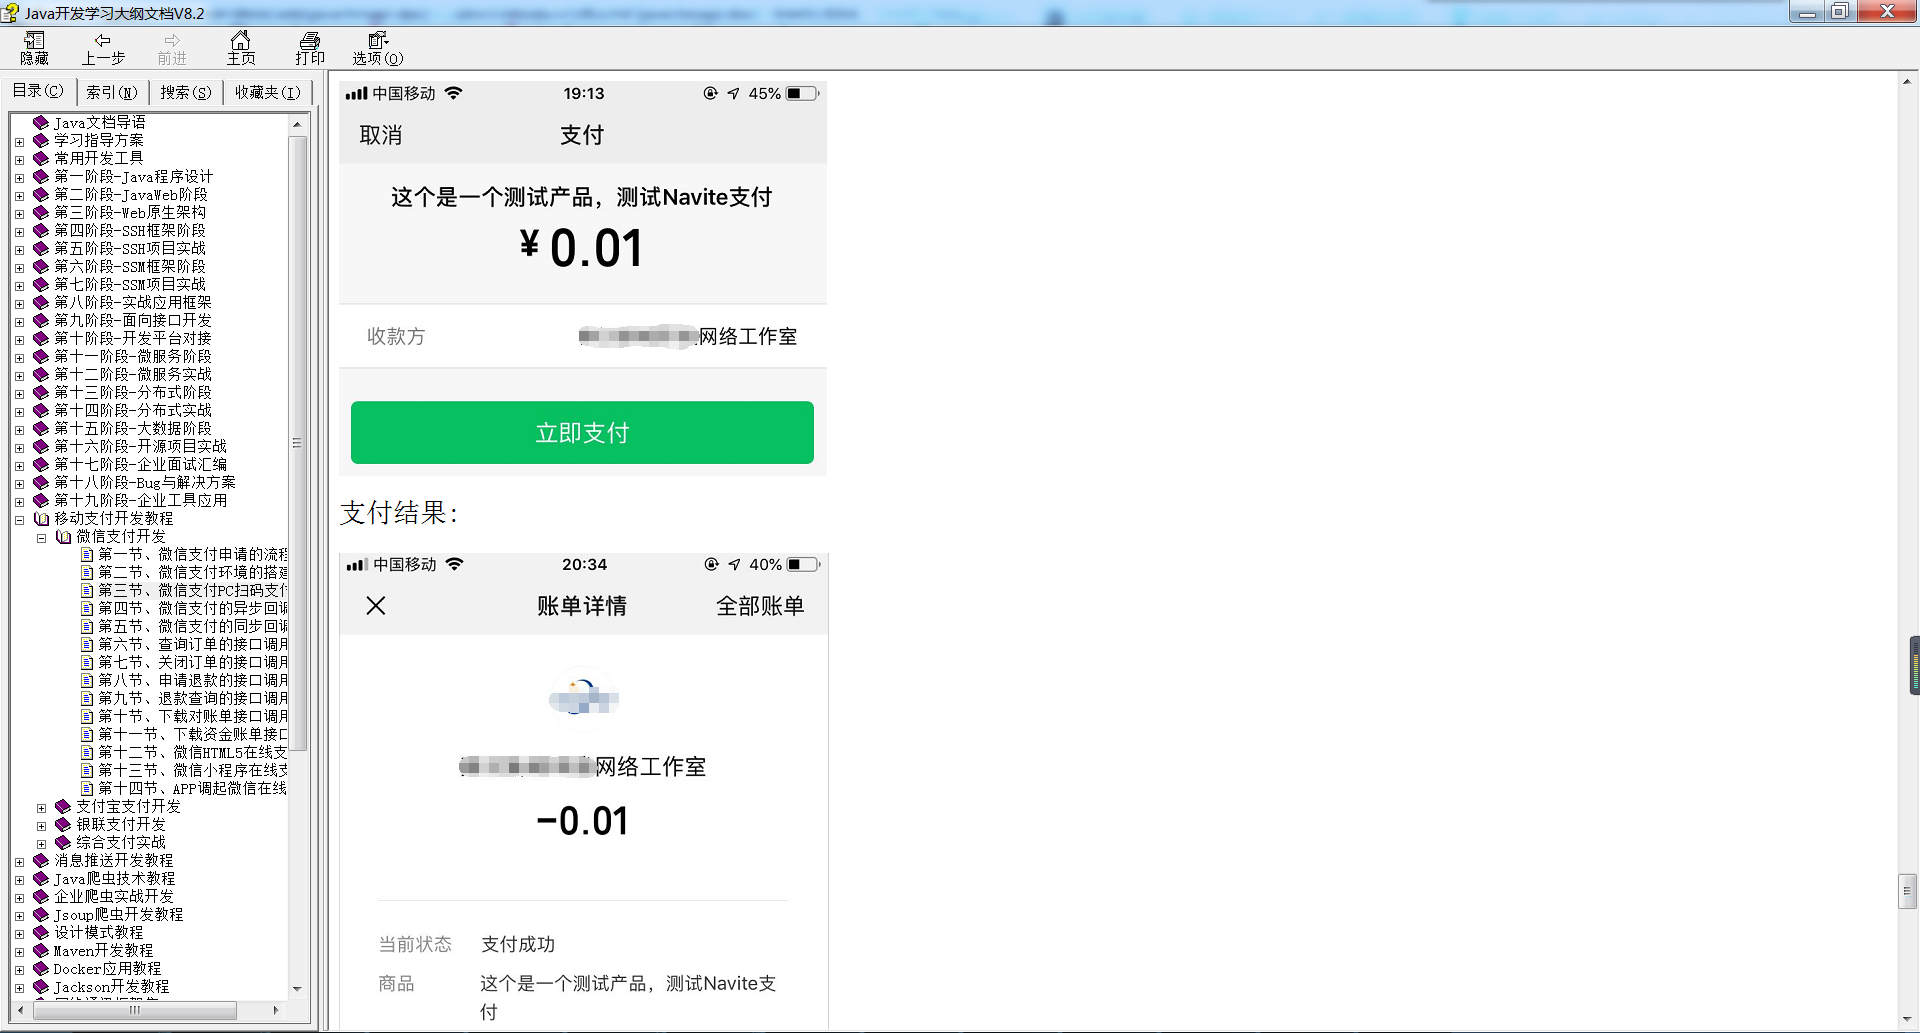The image size is (1920, 1033).
Task: Click page icon of 第十四节 APP调起微信在线
Action: [x=87, y=788]
